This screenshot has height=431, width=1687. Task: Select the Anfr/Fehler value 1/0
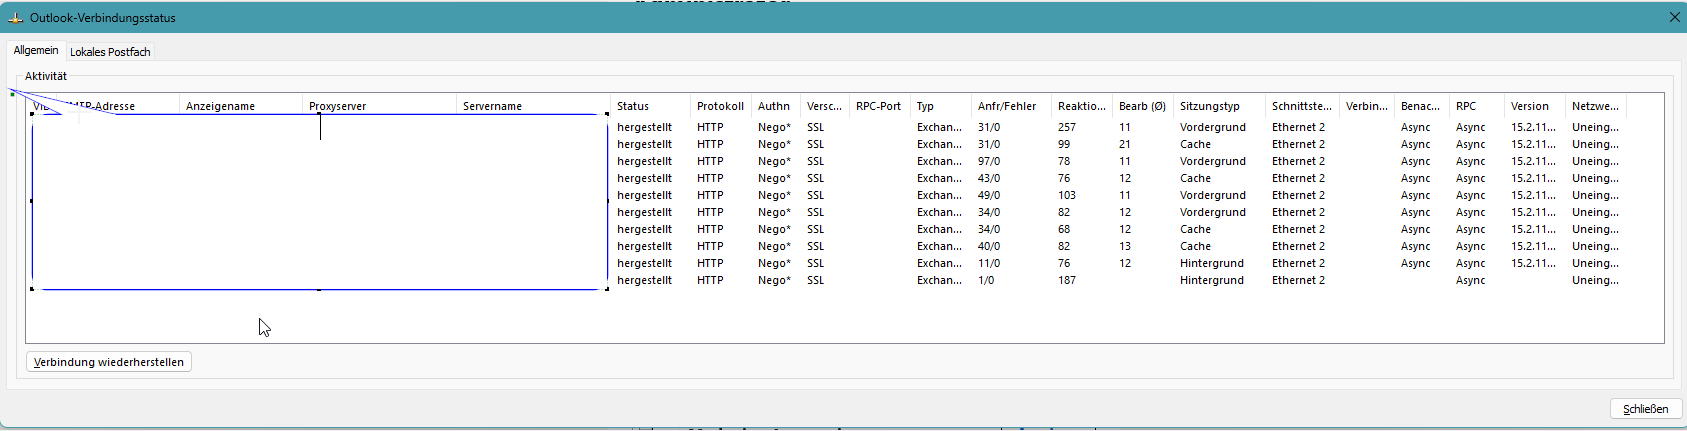click(986, 280)
